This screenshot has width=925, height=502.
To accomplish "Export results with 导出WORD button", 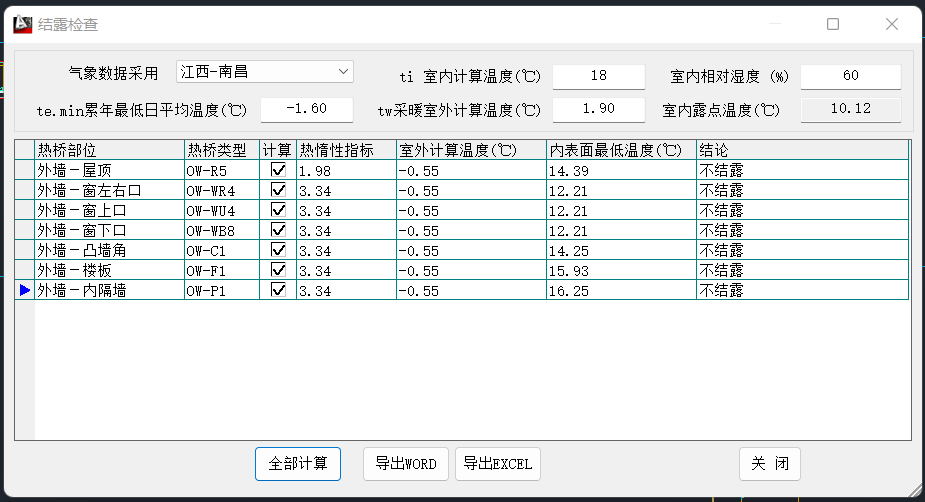I will coord(405,464).
